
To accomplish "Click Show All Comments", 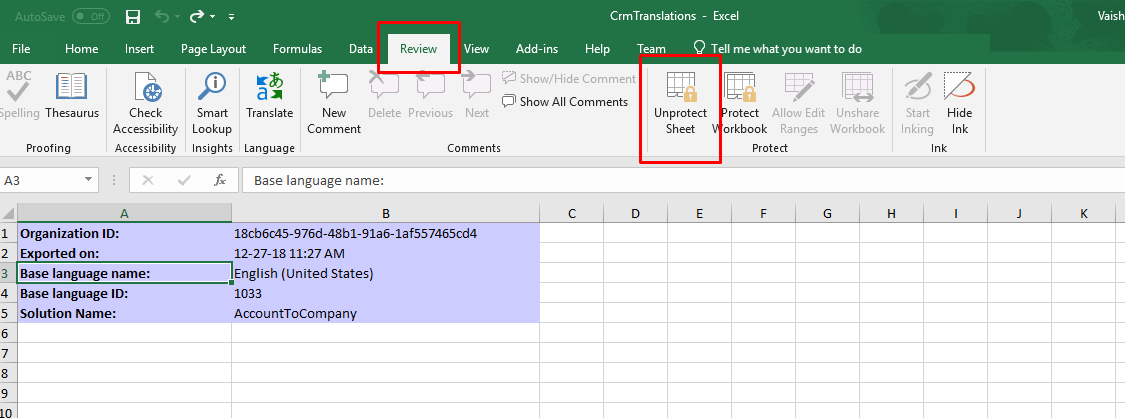I will tap(565, 102).
